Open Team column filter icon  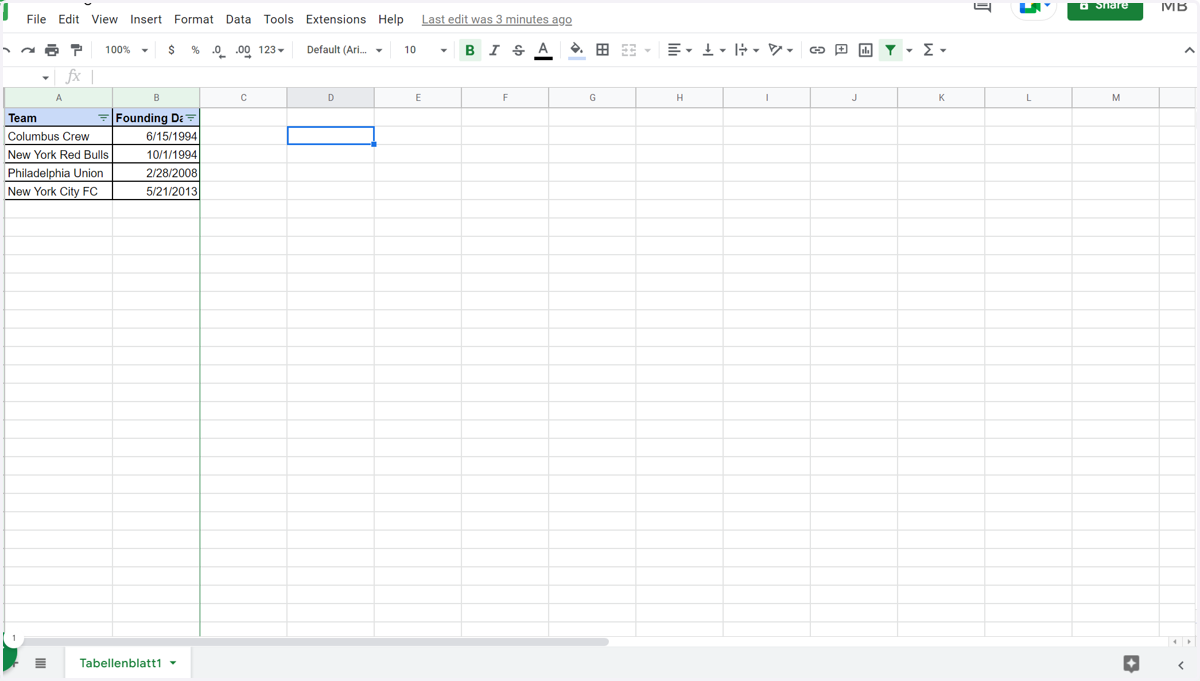click(x=103, y=118)
